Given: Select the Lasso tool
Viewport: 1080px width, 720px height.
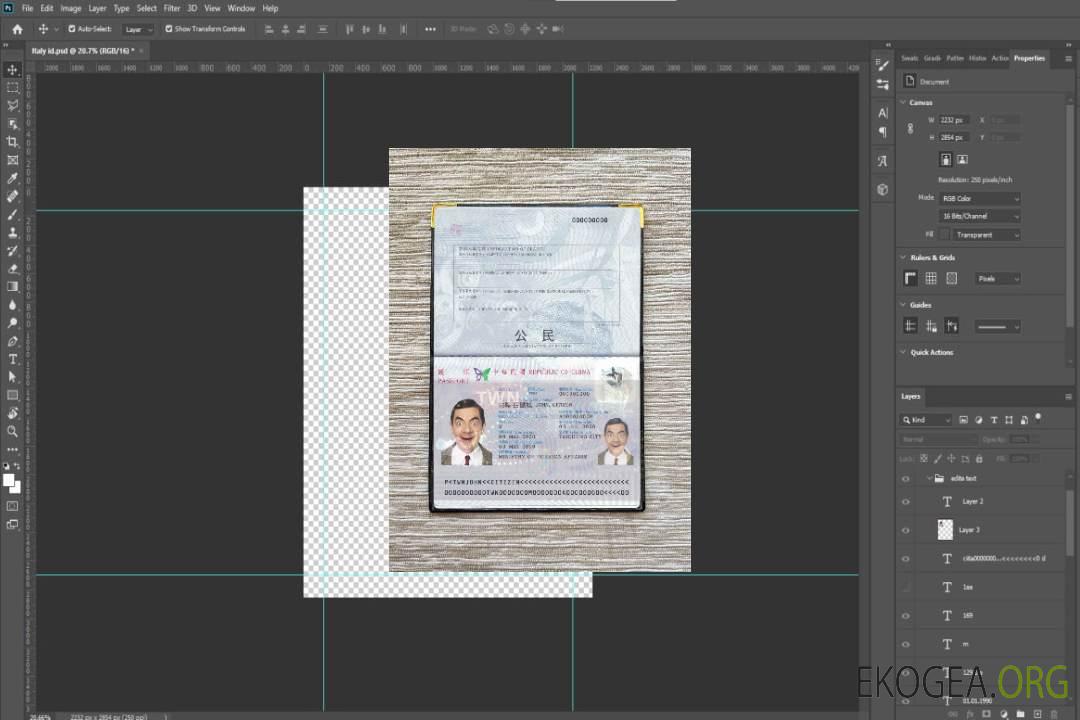Looking at the screenshot, I should [x=12, y=106].
